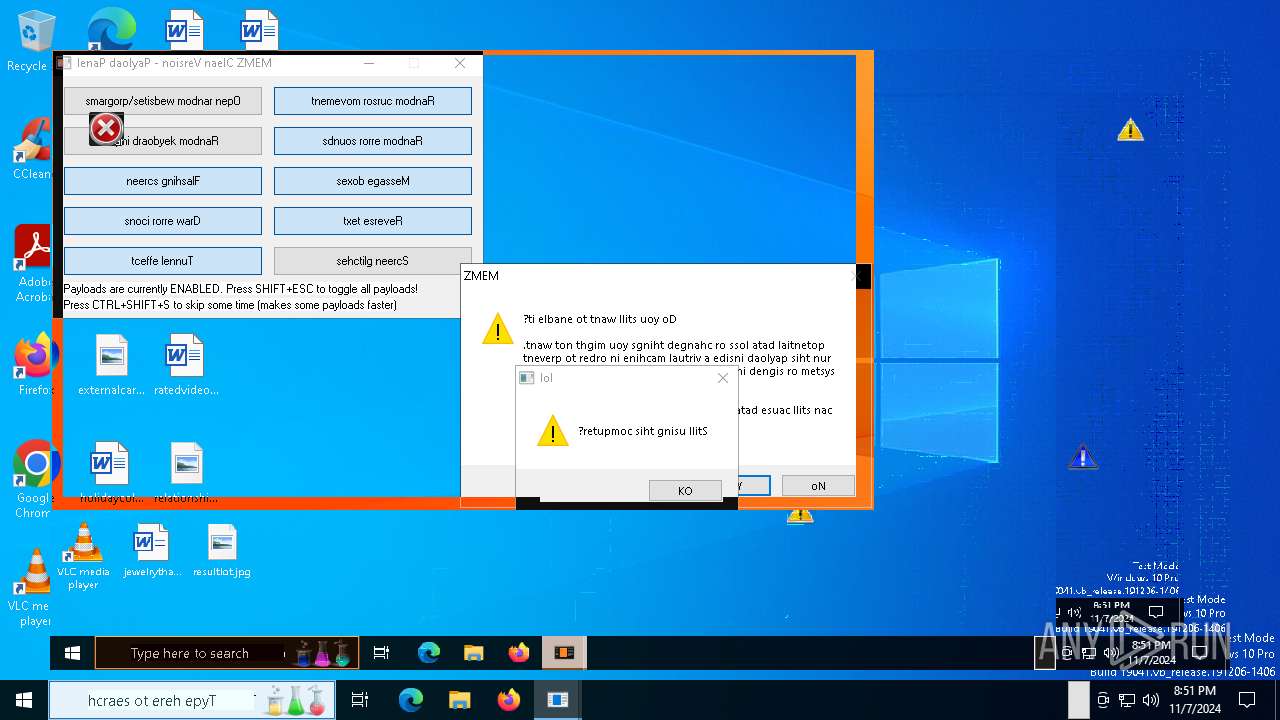Open File Explorer from the bottom taskbar
1280x720 pixels.
click(x=459, y=700)
